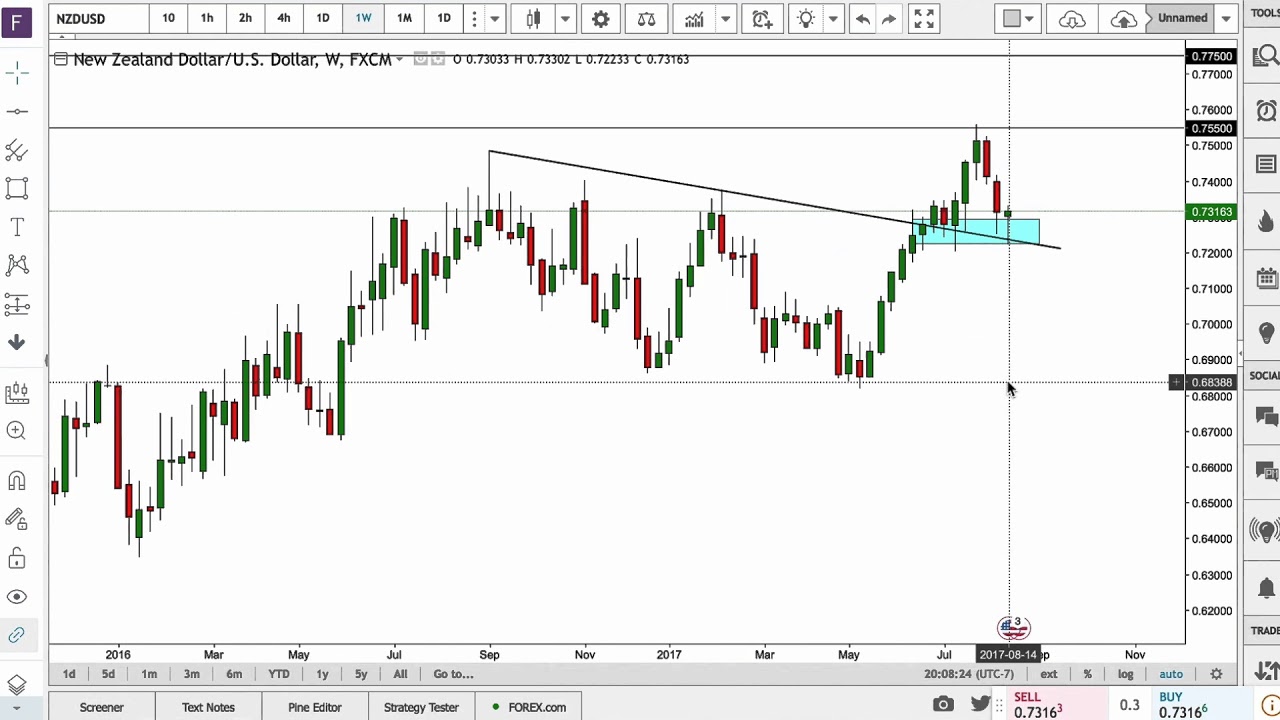The width and height of the screenshot is (1280, 720).
Task: Click the save chart cloud-upload icon
Action: [1124, 18]
